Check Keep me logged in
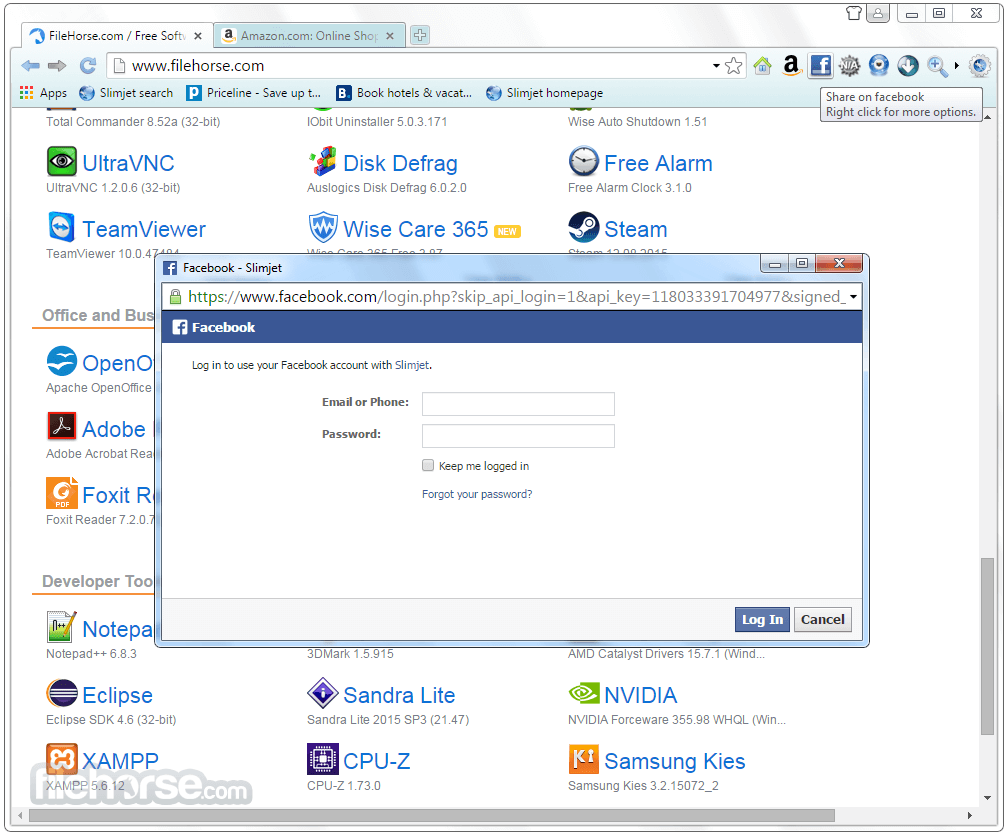1008x835 pixels. [x=428, y=465]
